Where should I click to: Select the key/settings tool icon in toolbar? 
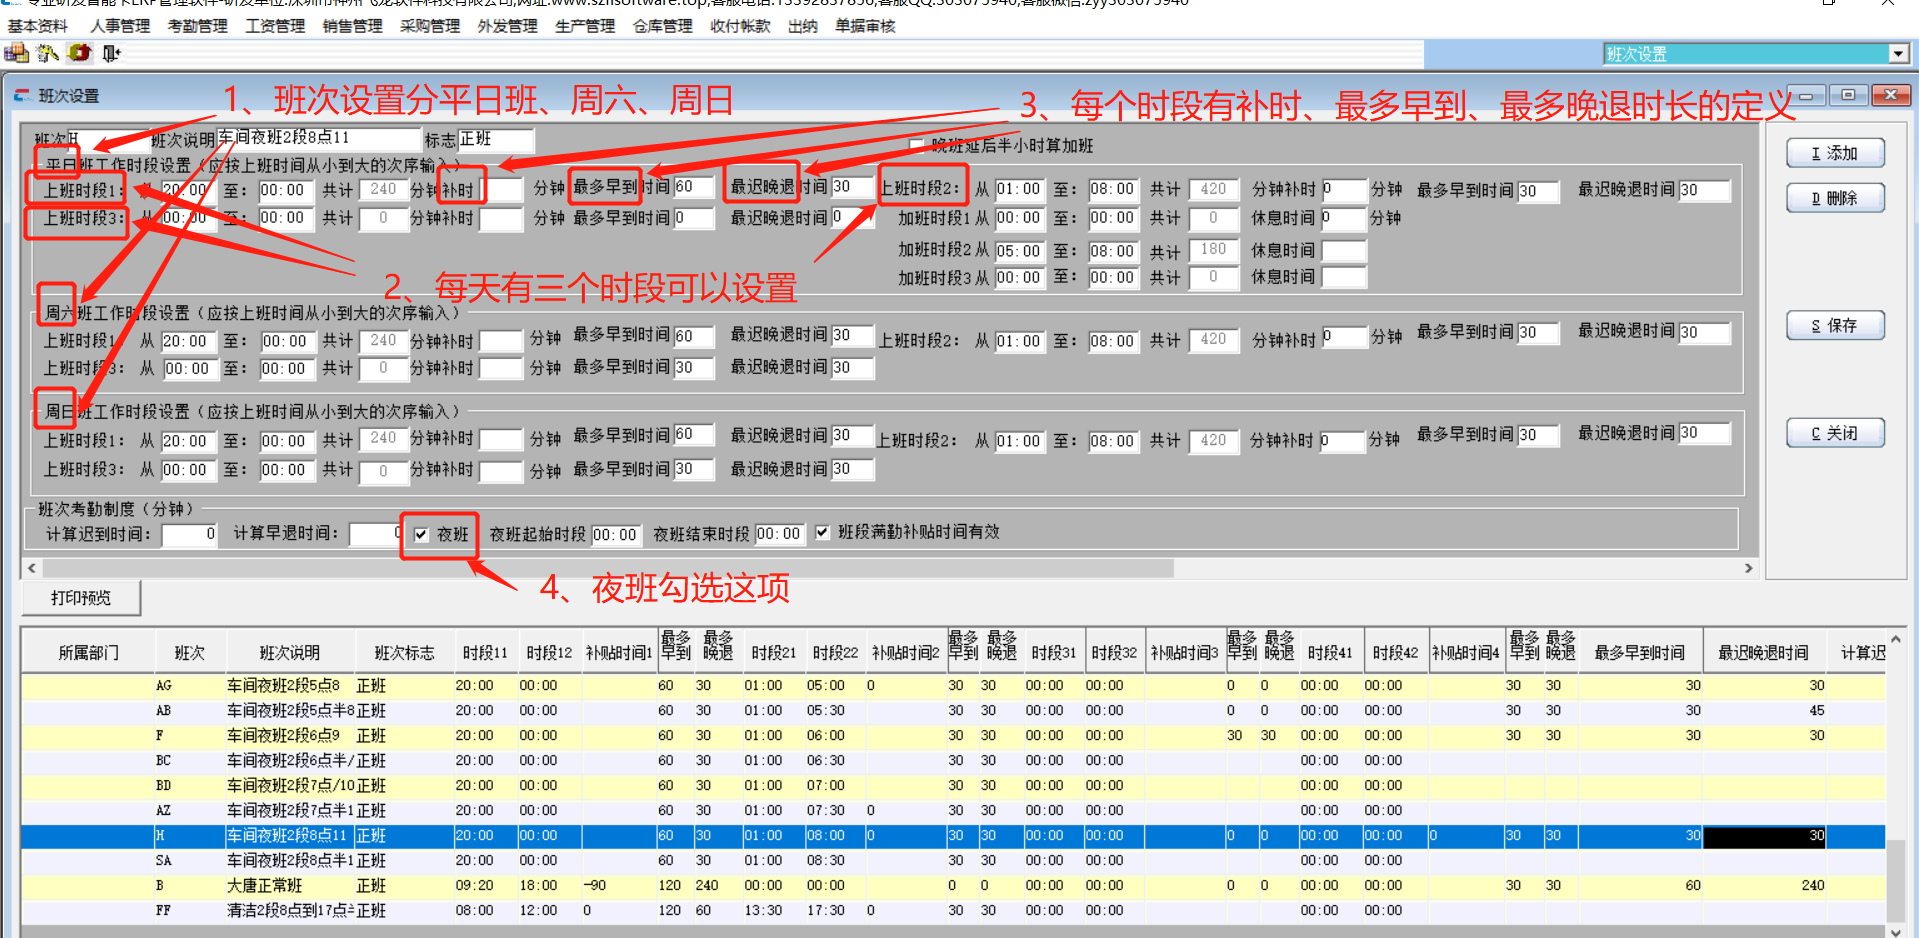pos(47,53)
